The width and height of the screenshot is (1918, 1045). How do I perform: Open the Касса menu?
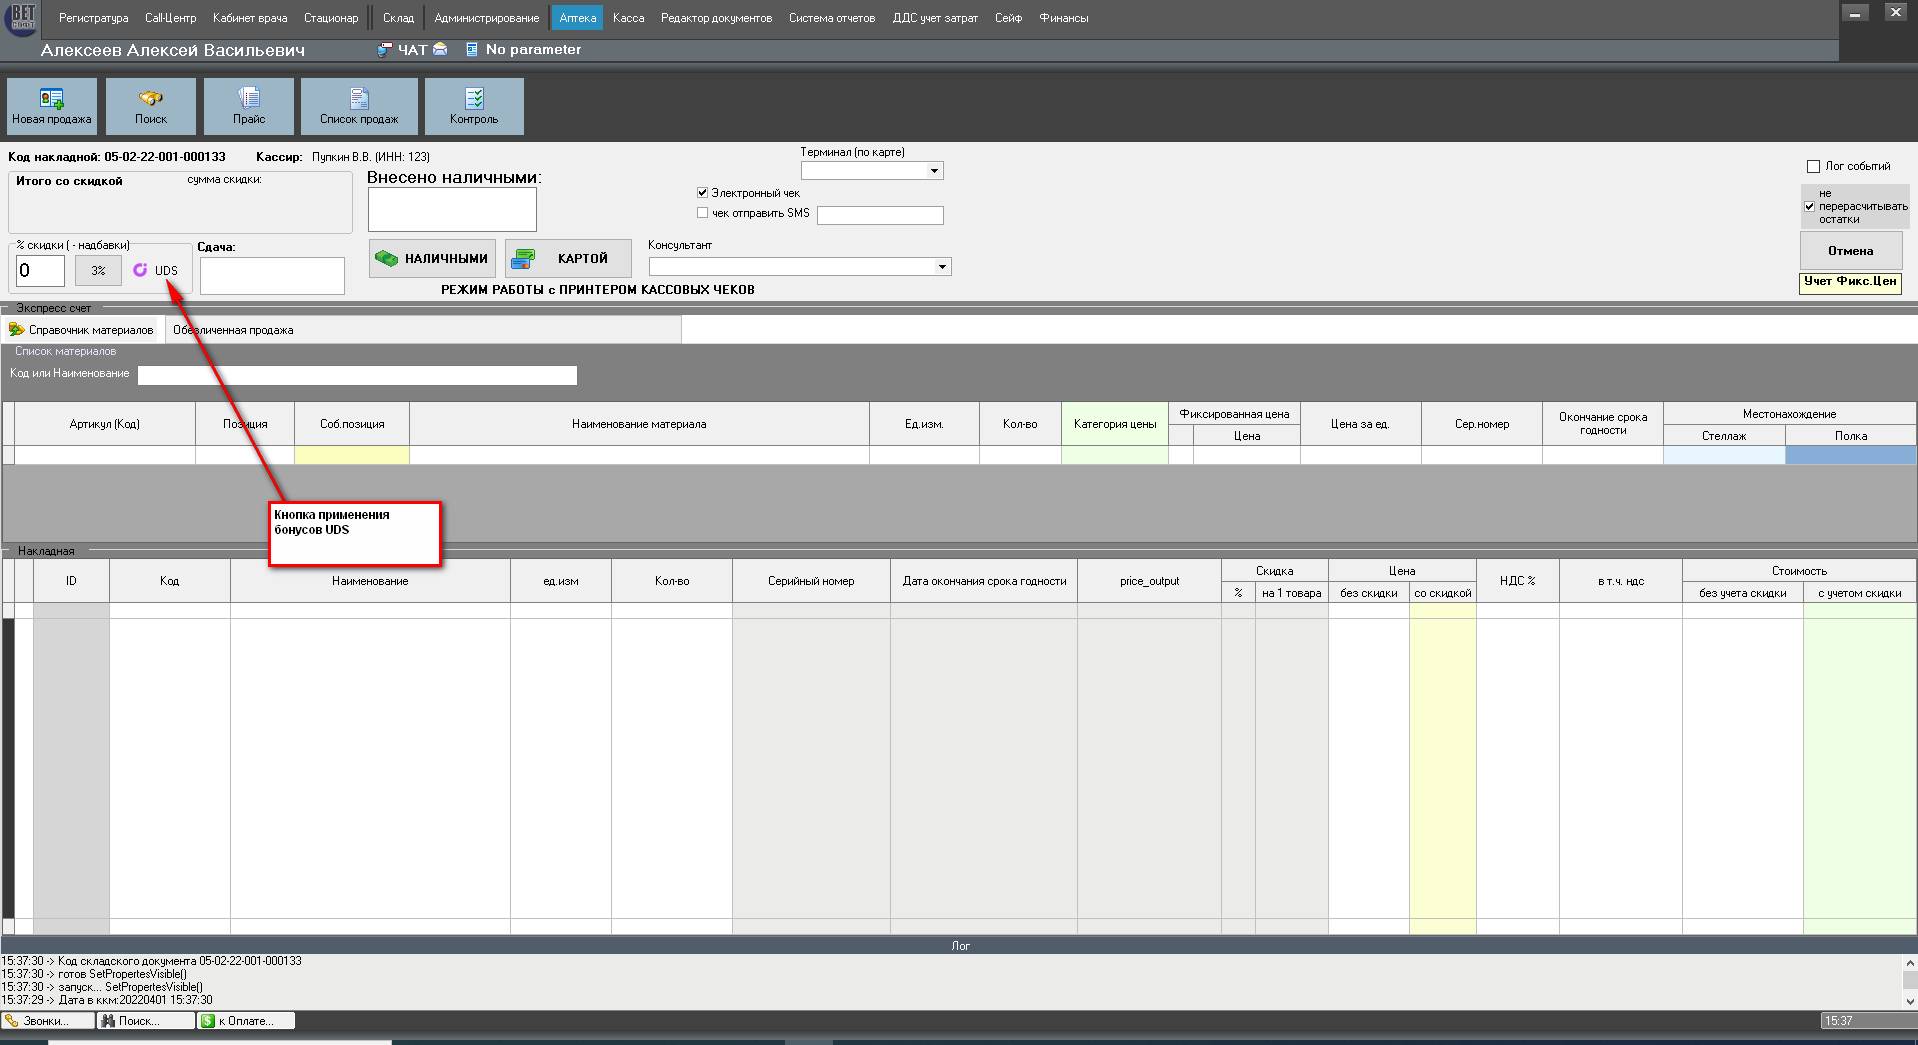[x=628, y=18]
